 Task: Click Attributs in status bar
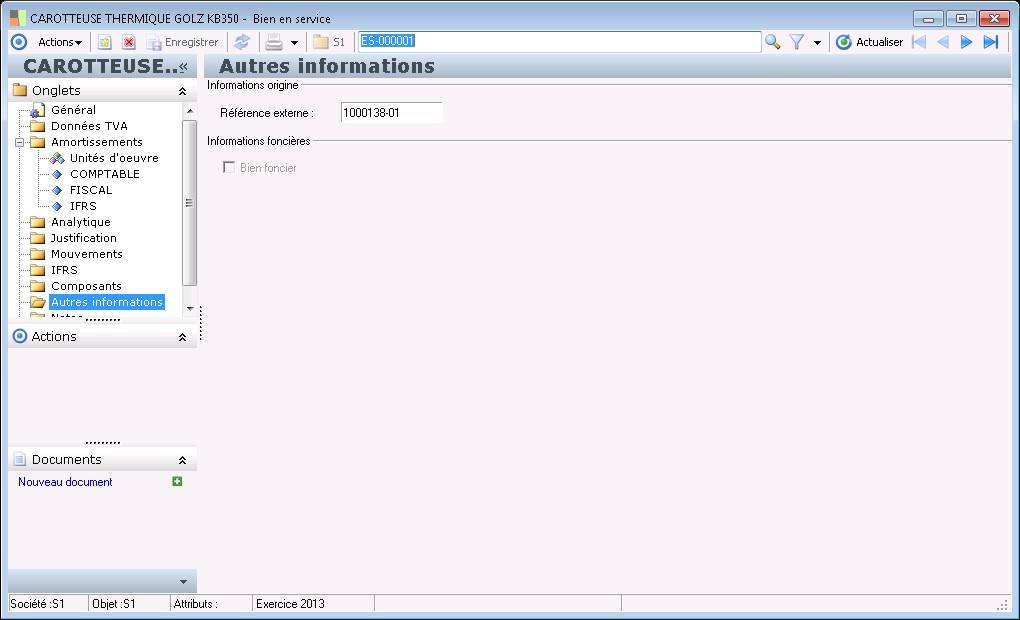pos(195,604)
